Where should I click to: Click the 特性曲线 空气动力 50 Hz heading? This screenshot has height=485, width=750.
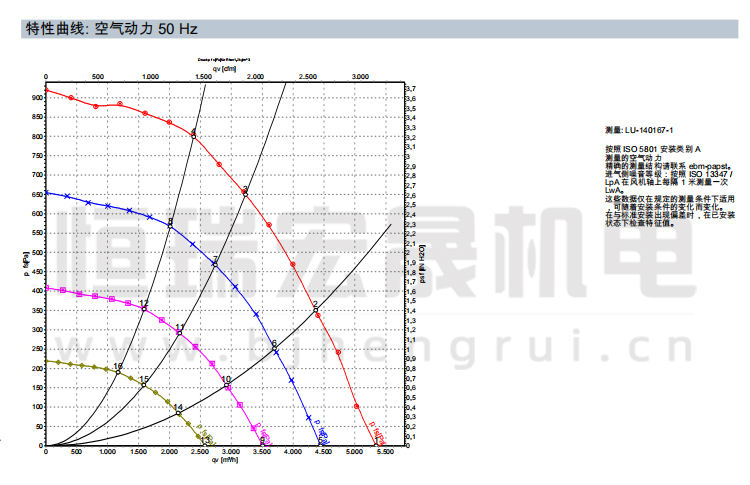pos(110,29)
